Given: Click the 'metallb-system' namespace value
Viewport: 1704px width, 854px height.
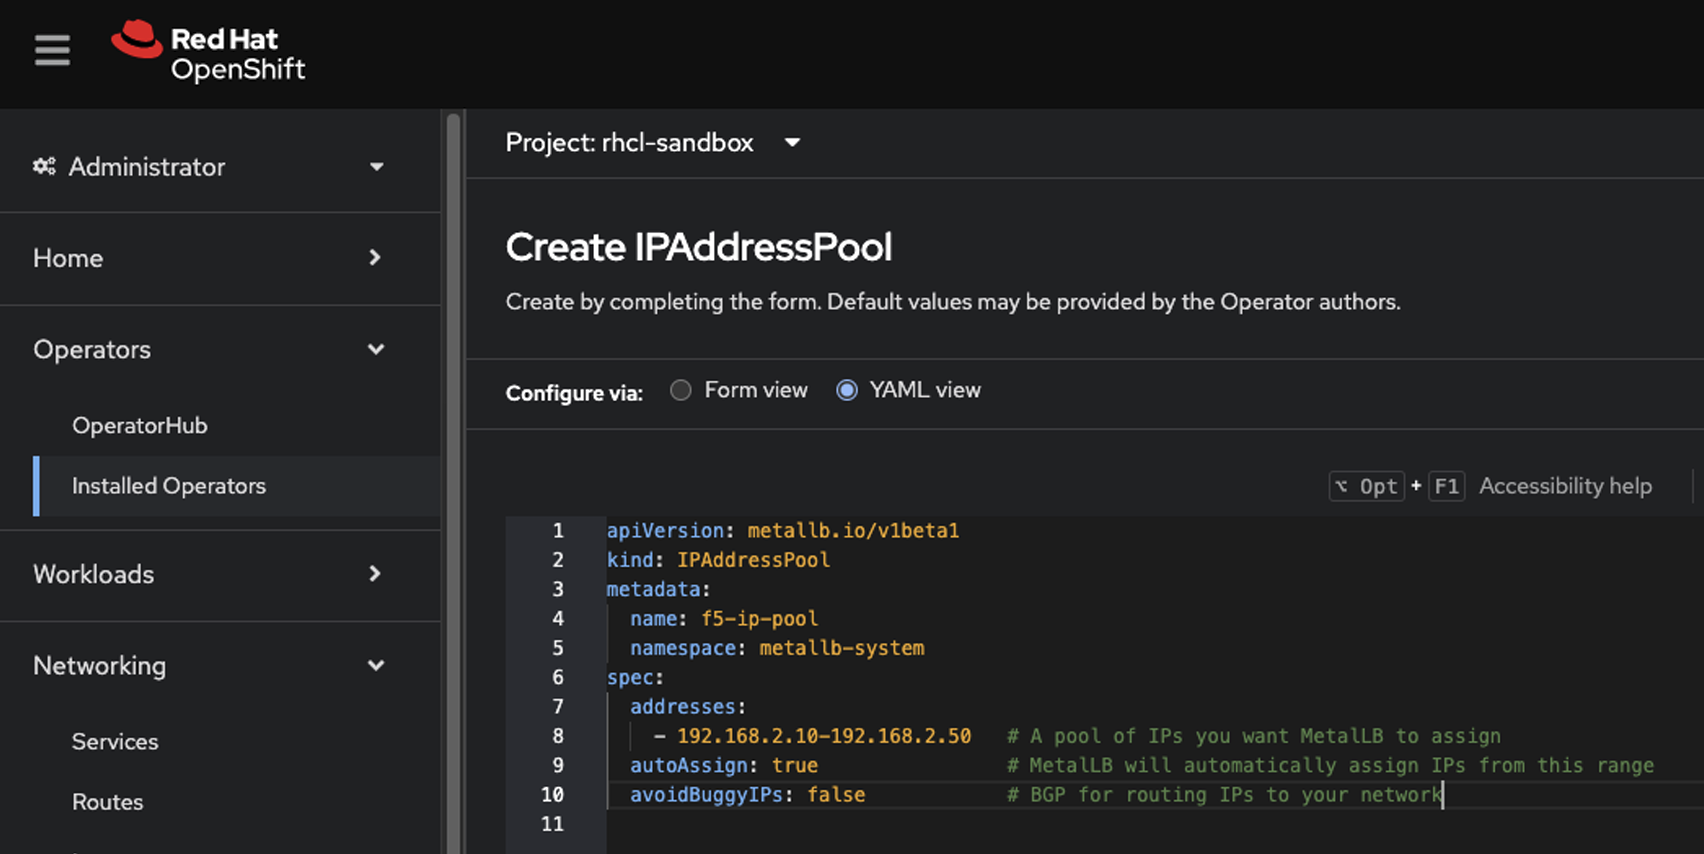Looking at the screenshot, I should pos(841,648).
